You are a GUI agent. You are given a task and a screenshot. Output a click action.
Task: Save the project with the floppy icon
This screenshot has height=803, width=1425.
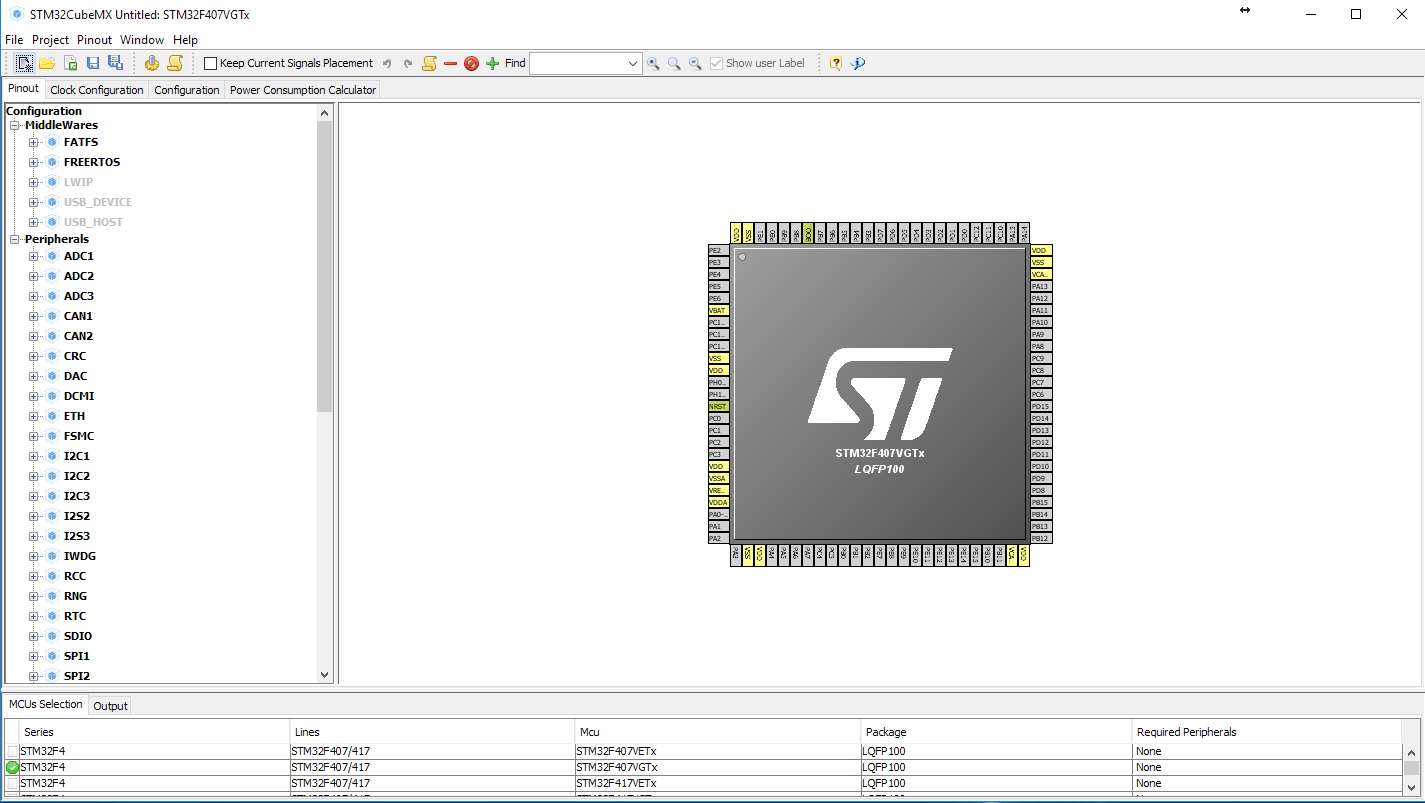pos(93,63)
